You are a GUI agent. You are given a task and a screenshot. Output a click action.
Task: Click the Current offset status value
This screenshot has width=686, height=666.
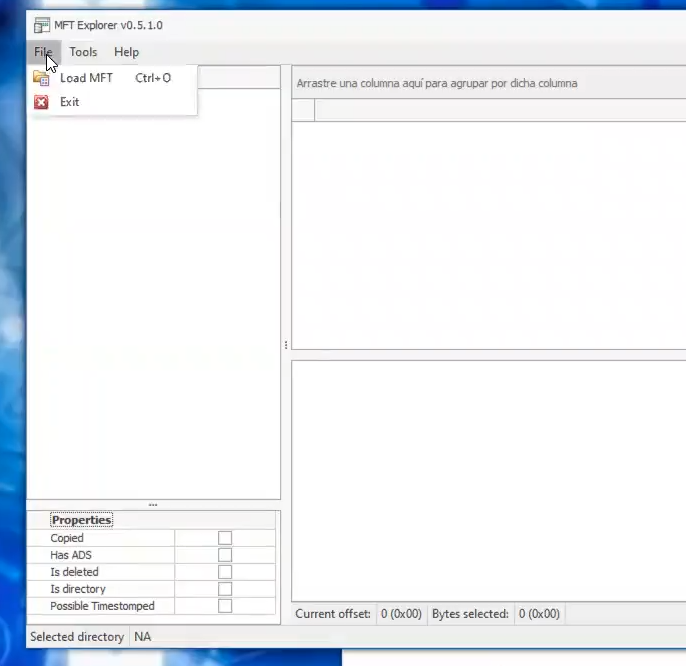coord(401,614)
